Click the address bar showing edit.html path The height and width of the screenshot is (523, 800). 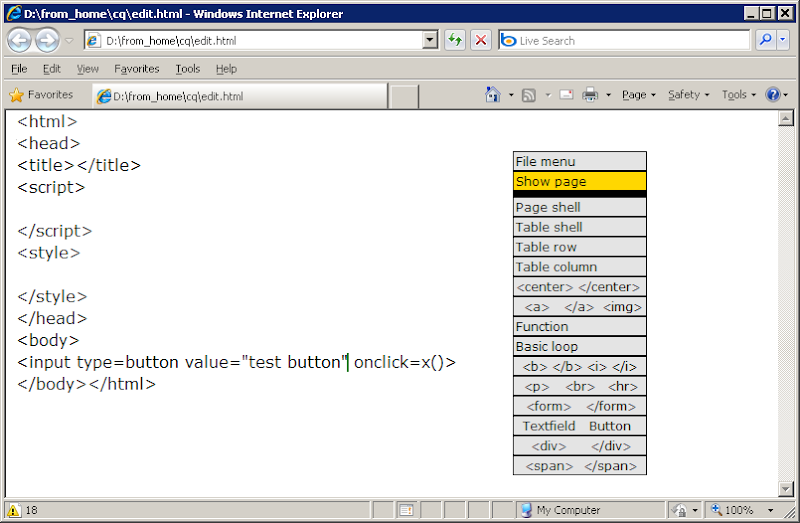pyautogui.click(x=254, y=40)
